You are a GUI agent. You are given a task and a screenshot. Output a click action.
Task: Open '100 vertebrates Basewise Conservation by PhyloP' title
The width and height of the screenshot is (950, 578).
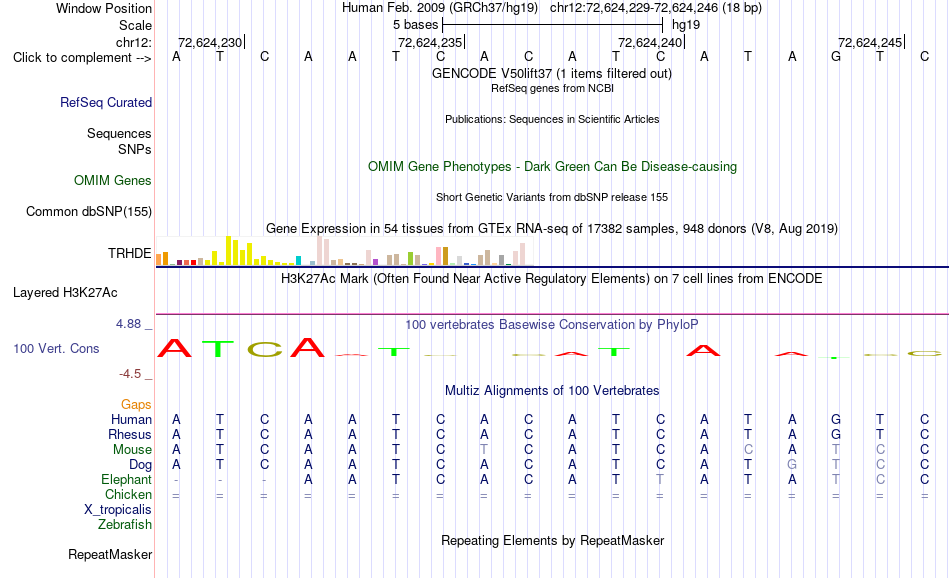tap(552, 325)
